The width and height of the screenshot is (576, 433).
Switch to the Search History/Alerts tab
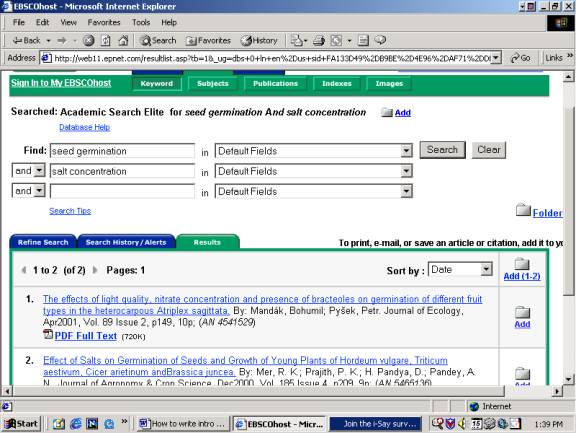pos(126,242)
